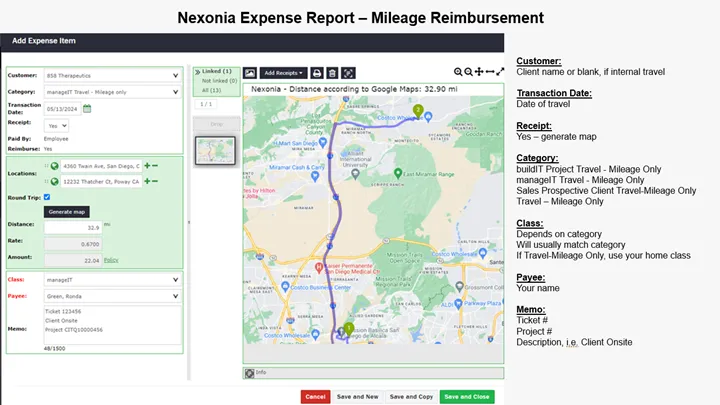The image size is (720, 405).
Task: Click the first location address field
Action: [101, 166]
